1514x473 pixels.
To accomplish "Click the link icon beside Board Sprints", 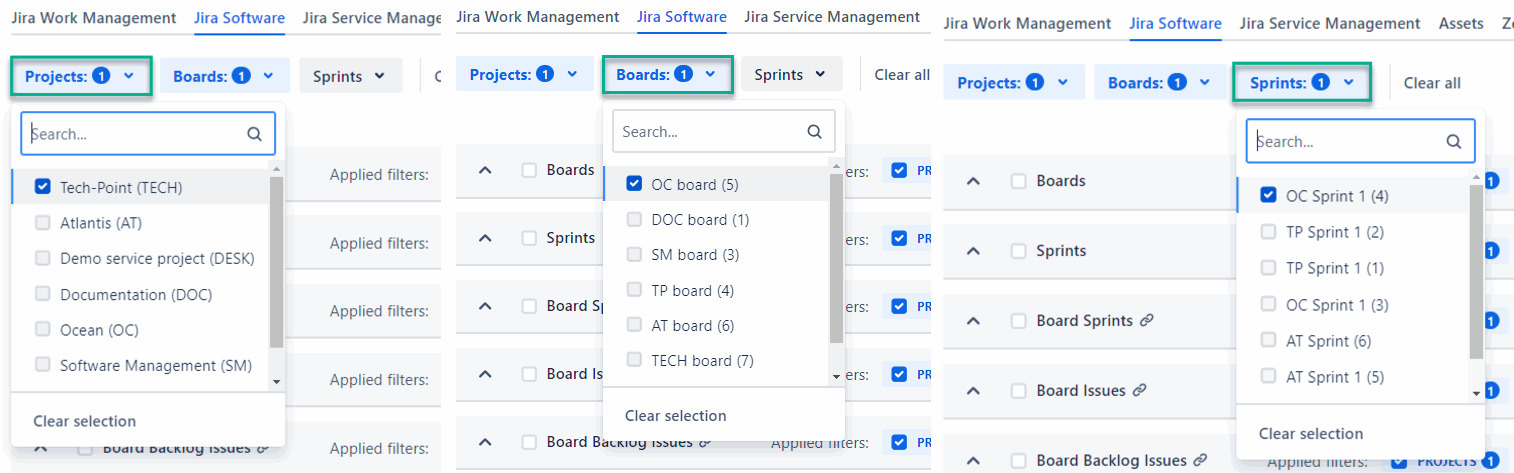I will 1147,321.
